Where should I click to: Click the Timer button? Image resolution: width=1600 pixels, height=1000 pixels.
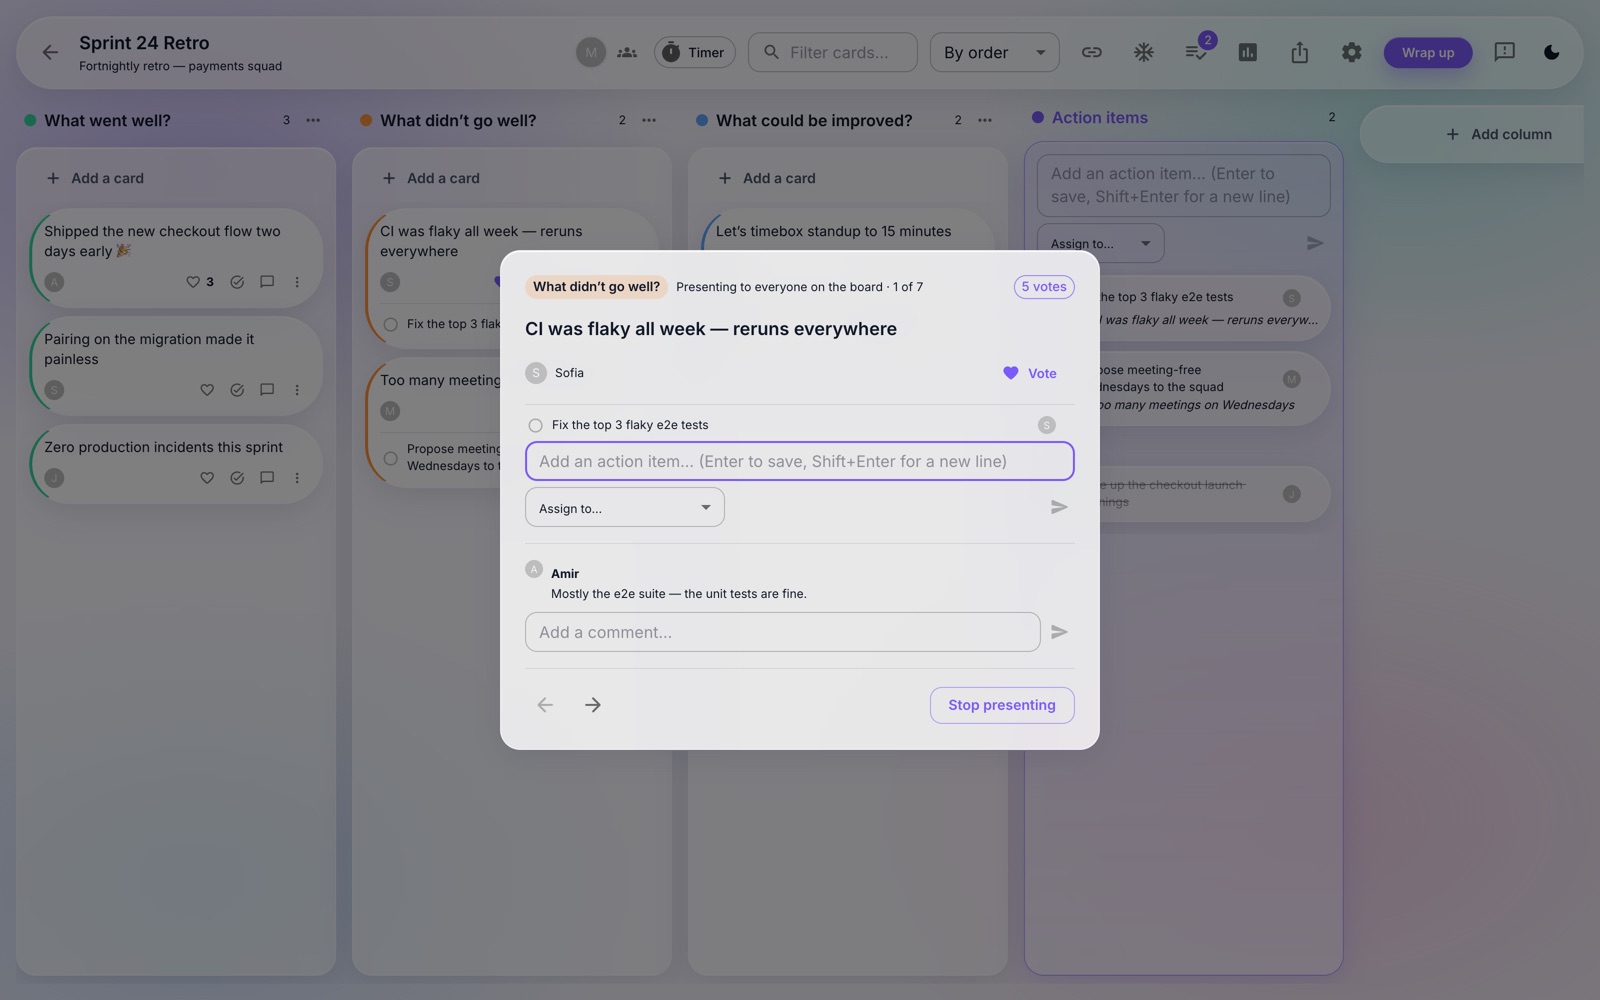click(x=695, y=52)
